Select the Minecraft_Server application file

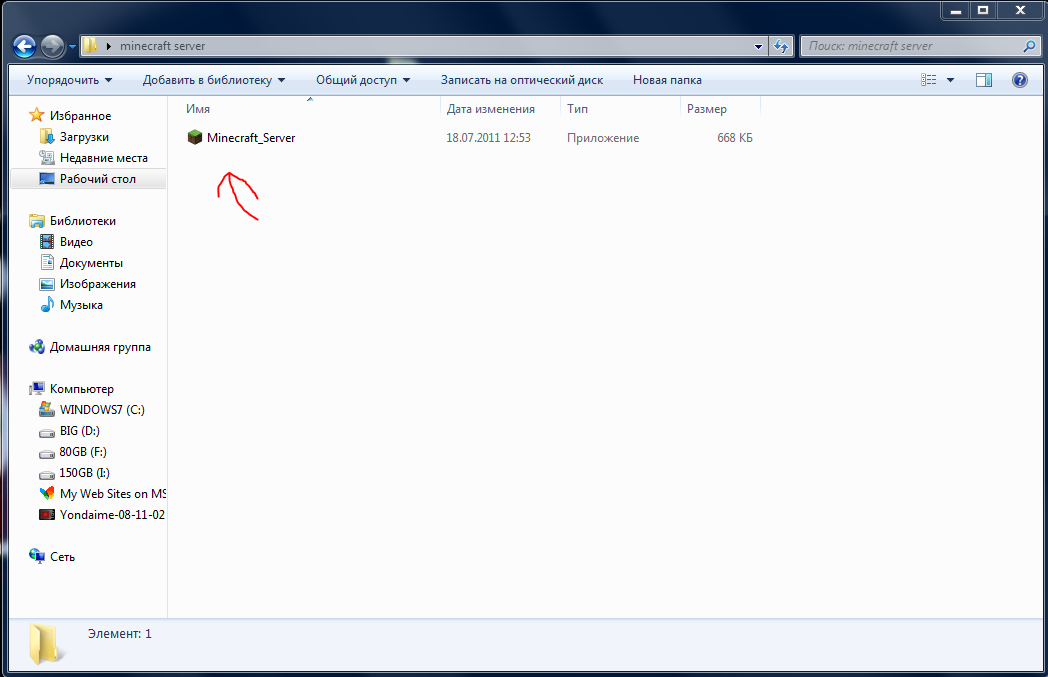coord(250,138)
